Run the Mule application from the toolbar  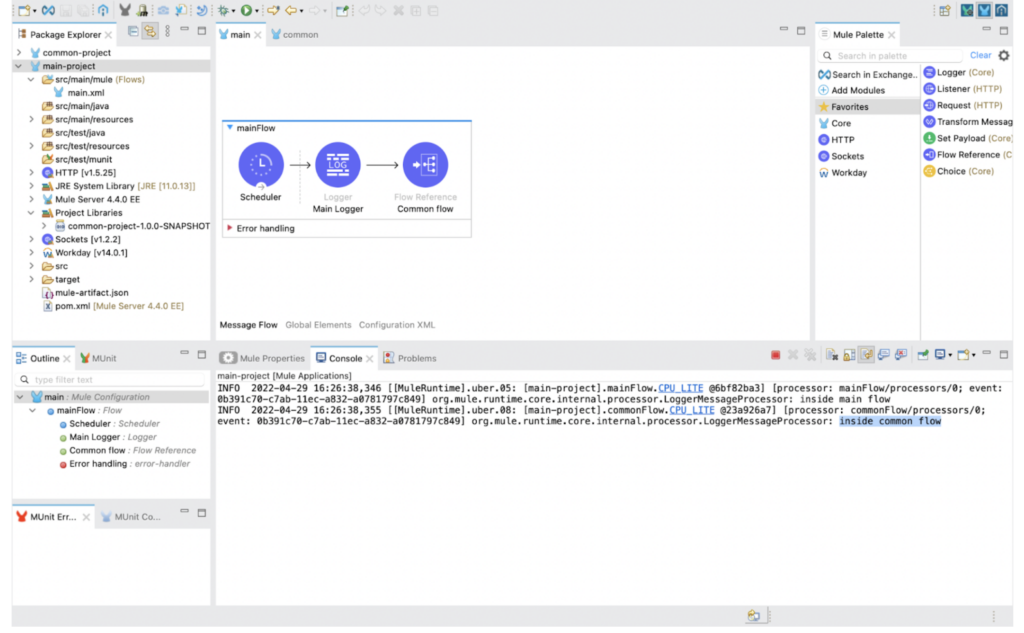(x=245, y=9)
